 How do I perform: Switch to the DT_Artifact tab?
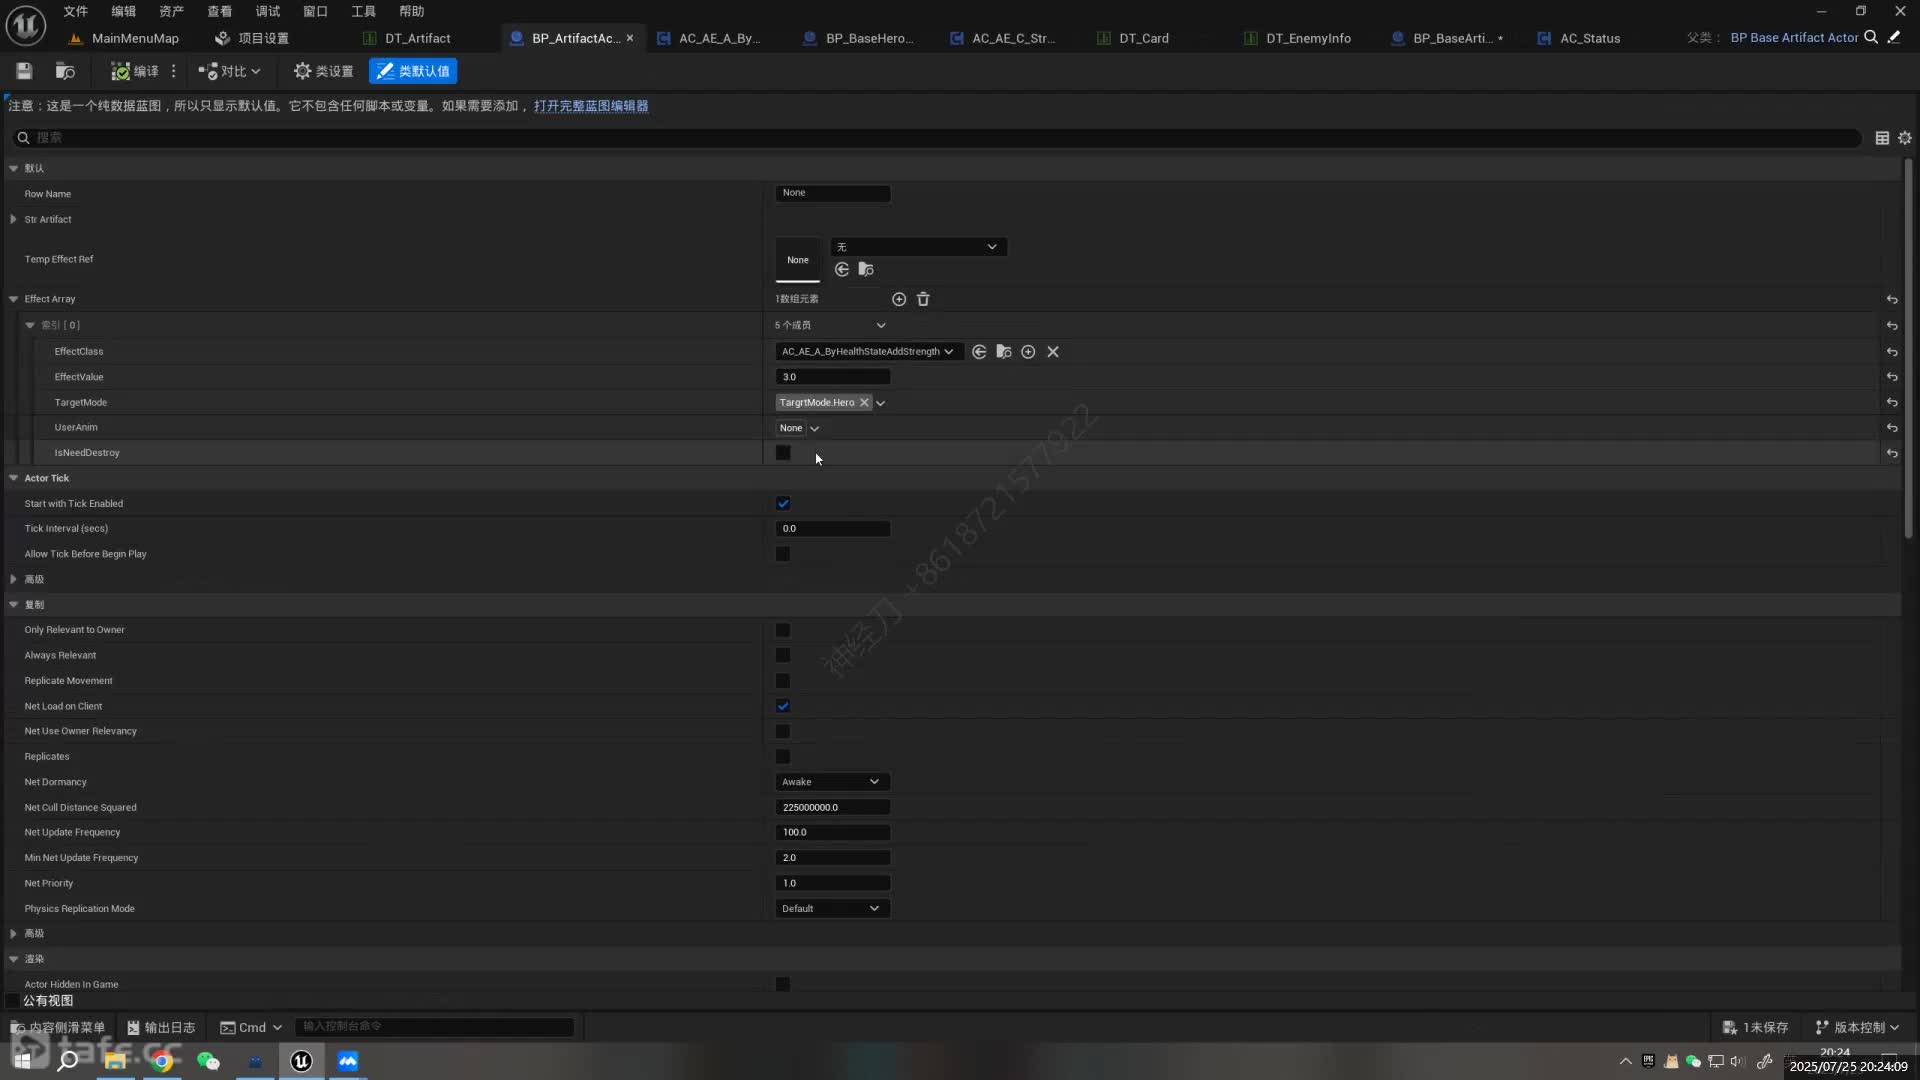[x=417, y=38]
